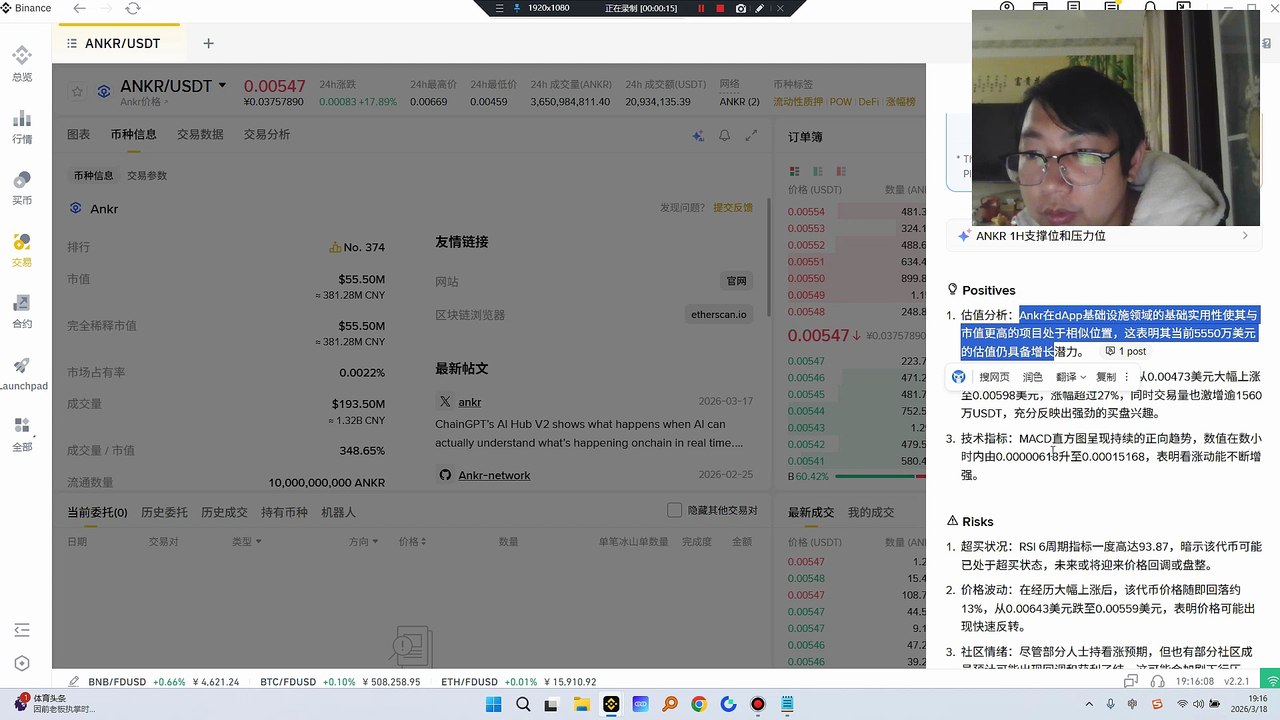Open the 总览 overview sidebar item
1280x720 pixels.
pyautogui.click(x=22, y=63)
